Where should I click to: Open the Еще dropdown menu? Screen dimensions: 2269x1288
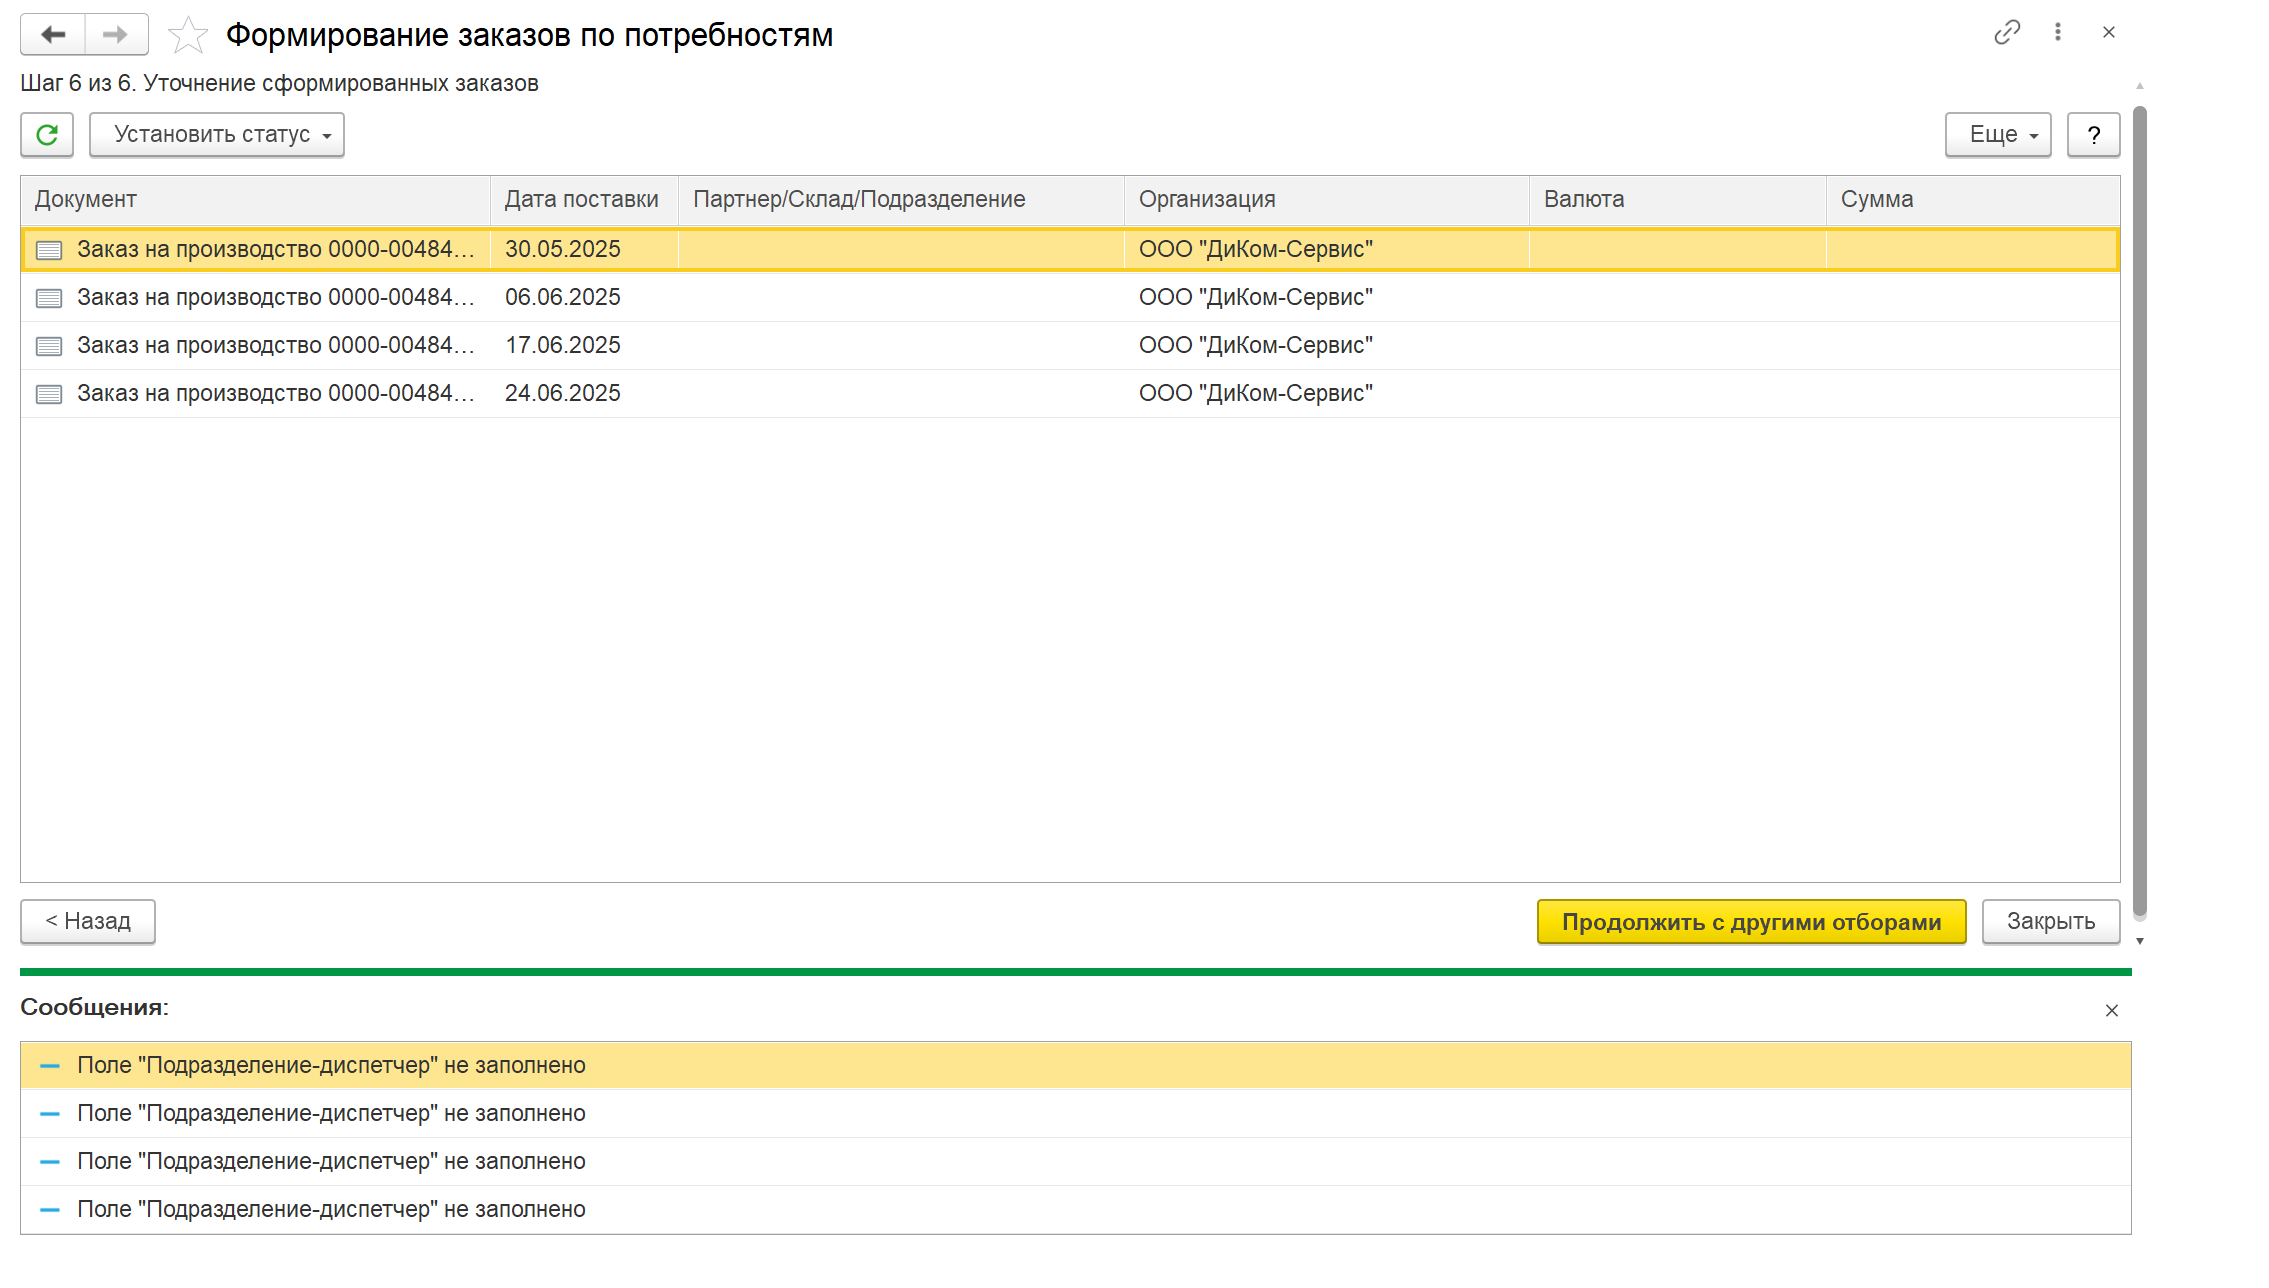[1997, 135]
